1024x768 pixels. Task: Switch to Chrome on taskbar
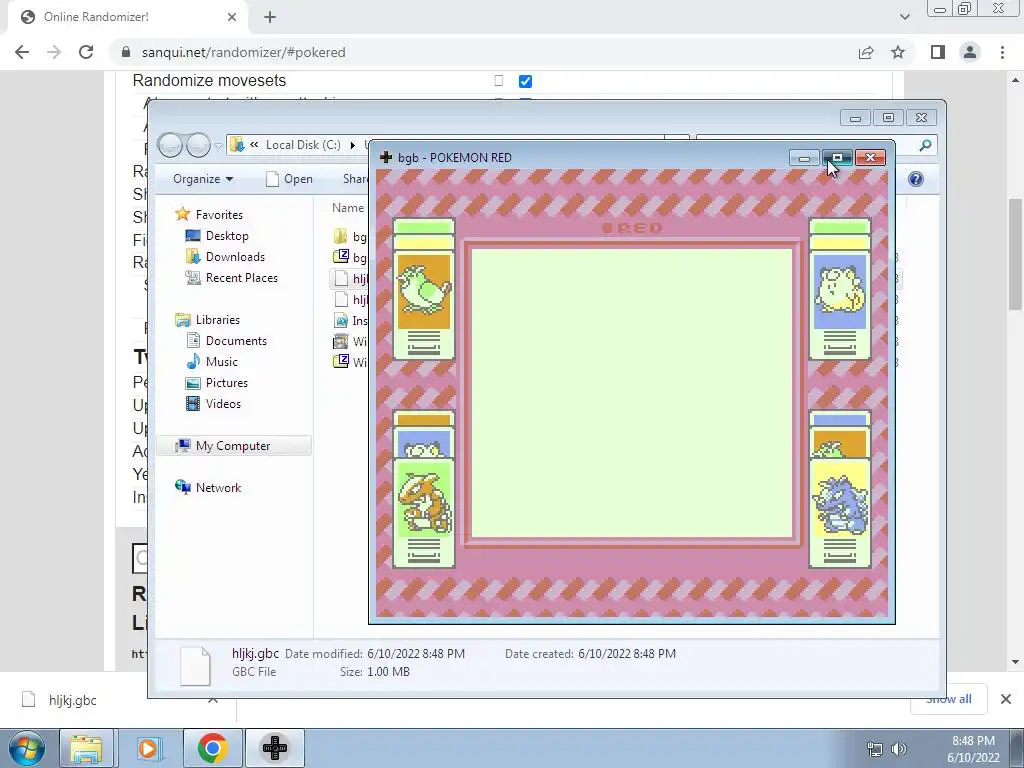click(x=212, y=748)
